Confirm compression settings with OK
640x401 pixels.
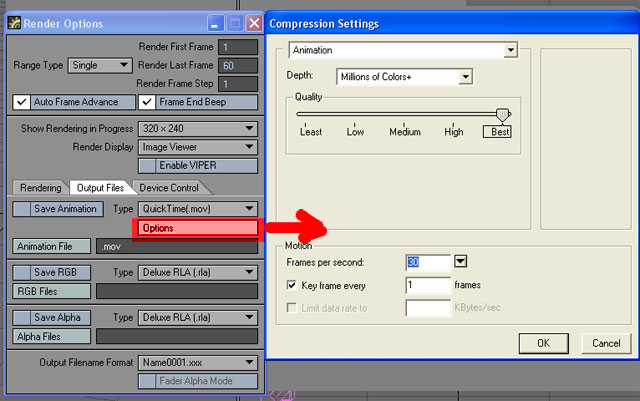pos(543,343)
